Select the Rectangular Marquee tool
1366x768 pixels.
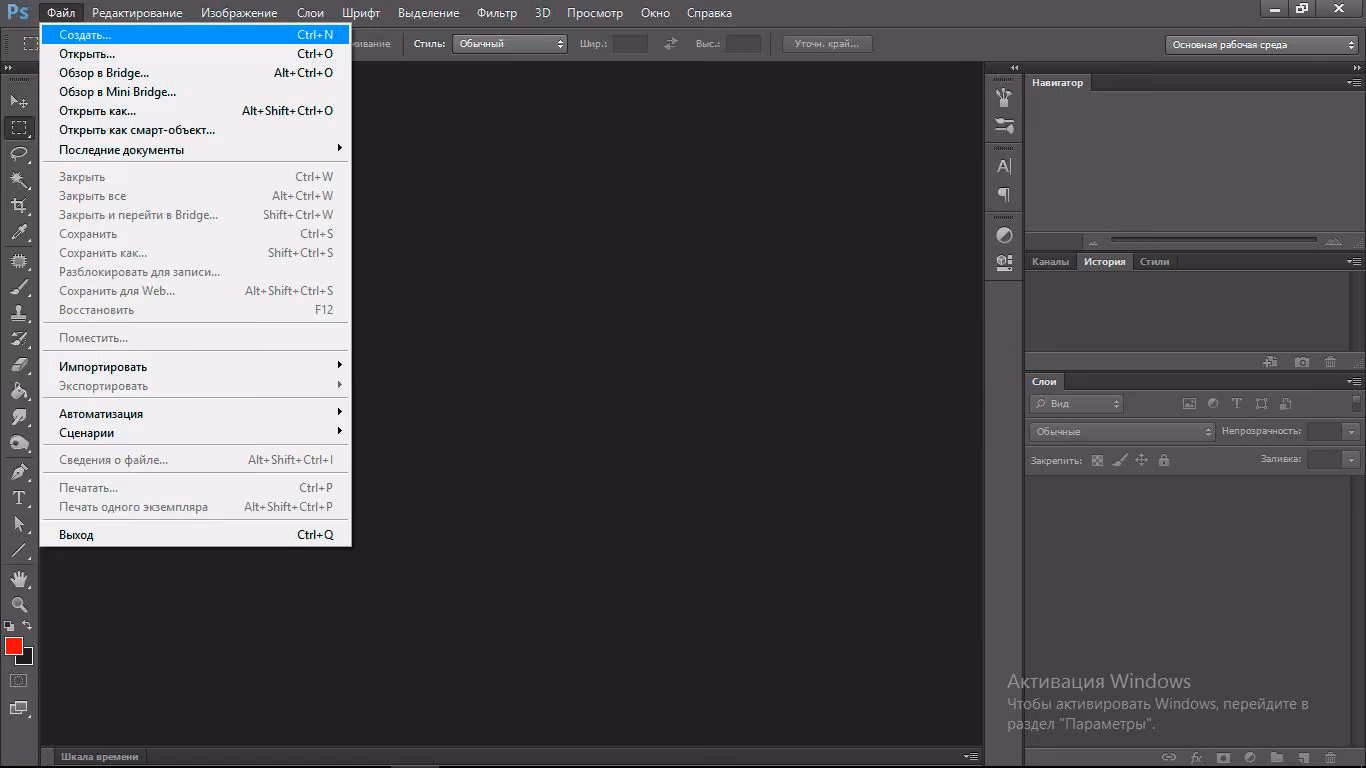click(19, 128)
